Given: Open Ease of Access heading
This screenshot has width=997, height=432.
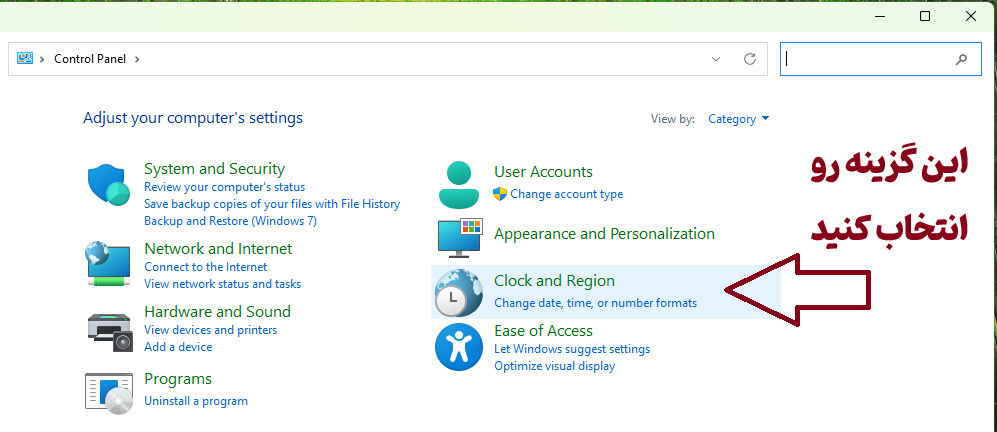Looking at the screenshot, I should pyautogui.click(x=543, y=331).
